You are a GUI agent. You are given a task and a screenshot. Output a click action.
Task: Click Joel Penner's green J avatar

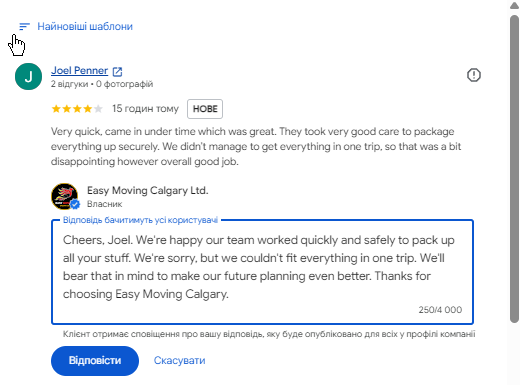[x=29, y=76]
